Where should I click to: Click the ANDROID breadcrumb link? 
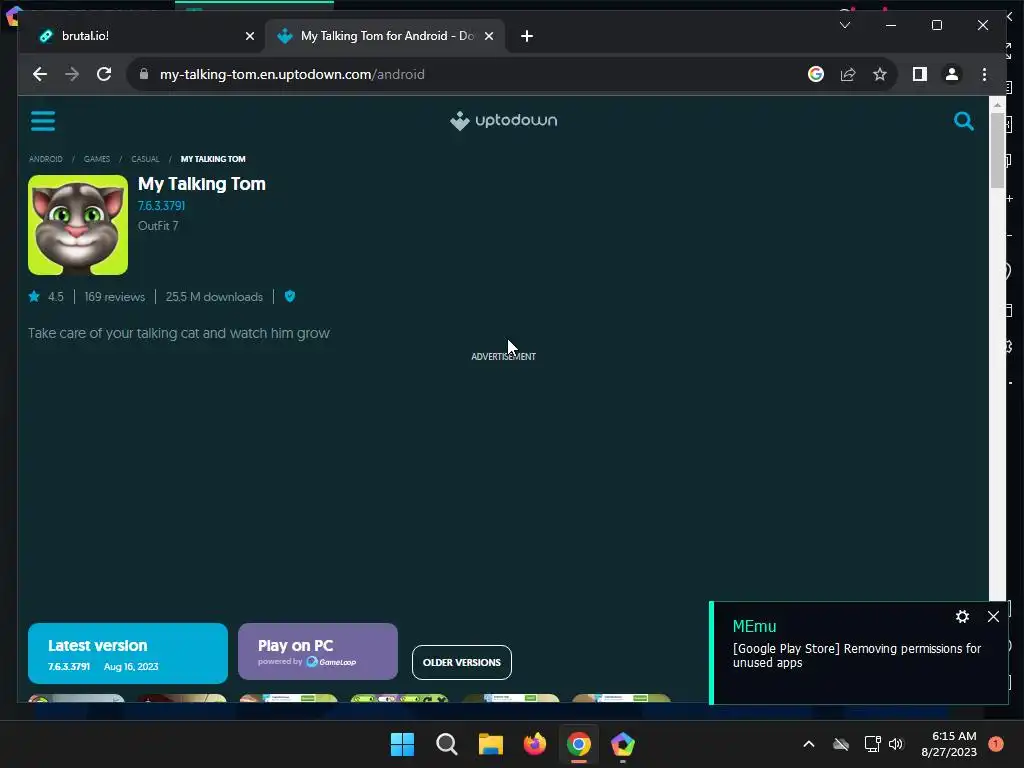tap(46, 159)
